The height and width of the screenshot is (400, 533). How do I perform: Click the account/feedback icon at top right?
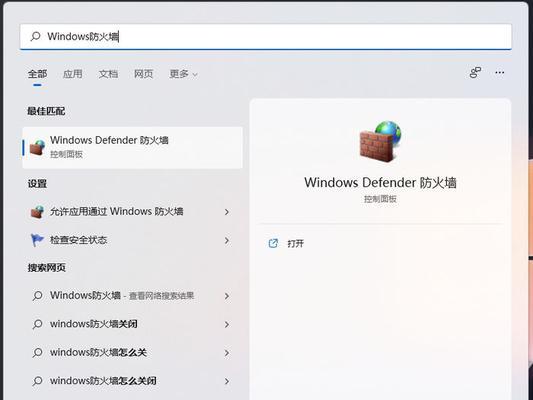tap(475, 72)
